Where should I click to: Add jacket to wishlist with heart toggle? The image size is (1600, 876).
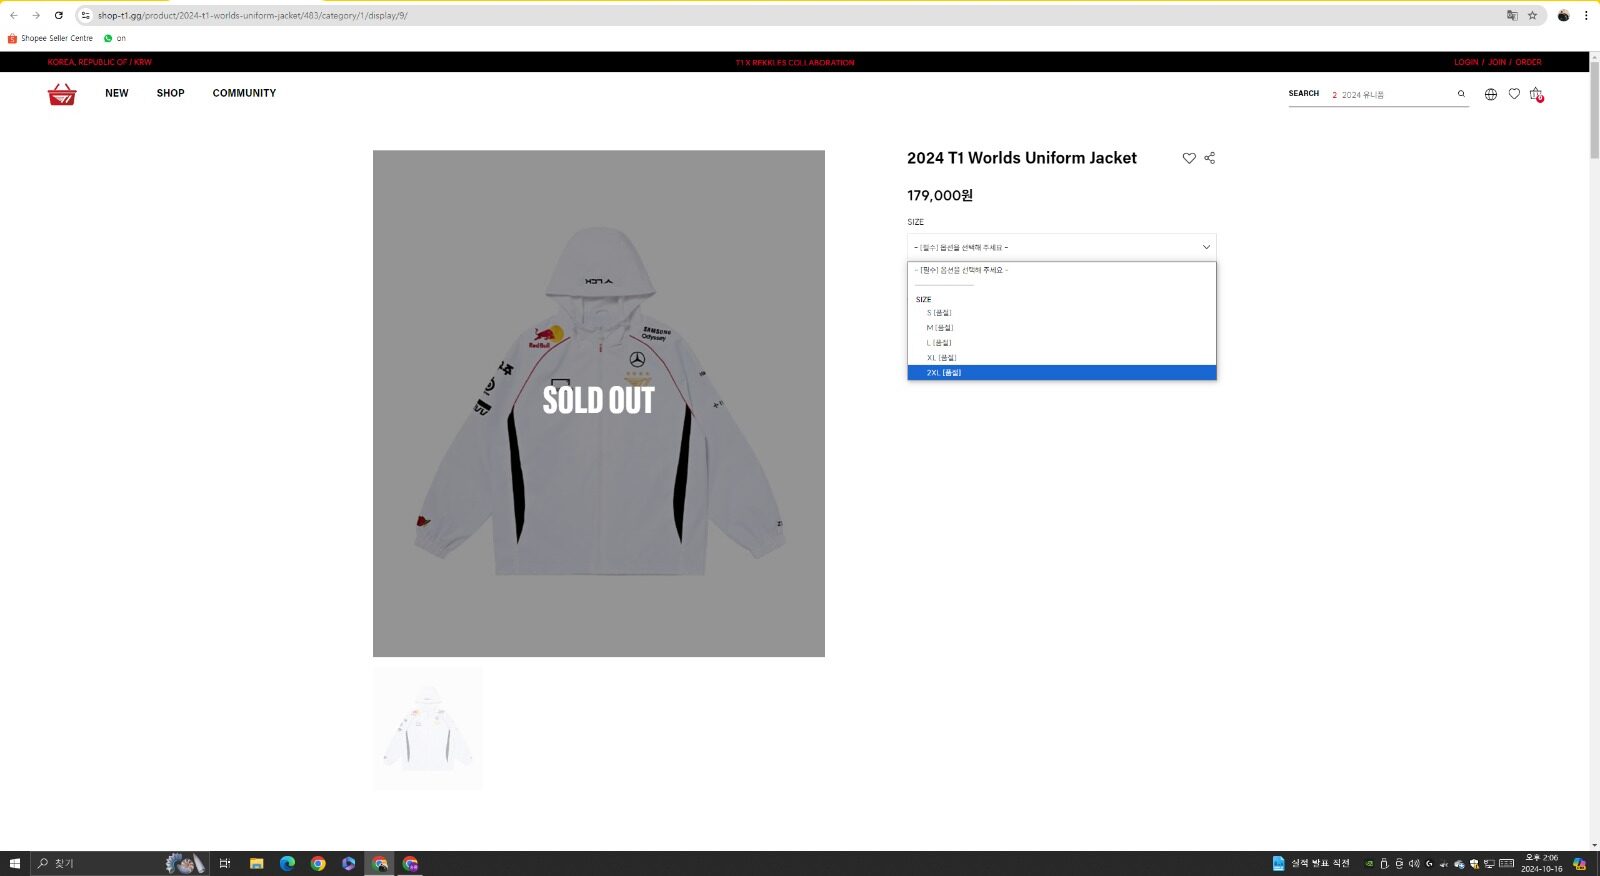tap(1189, 158)
